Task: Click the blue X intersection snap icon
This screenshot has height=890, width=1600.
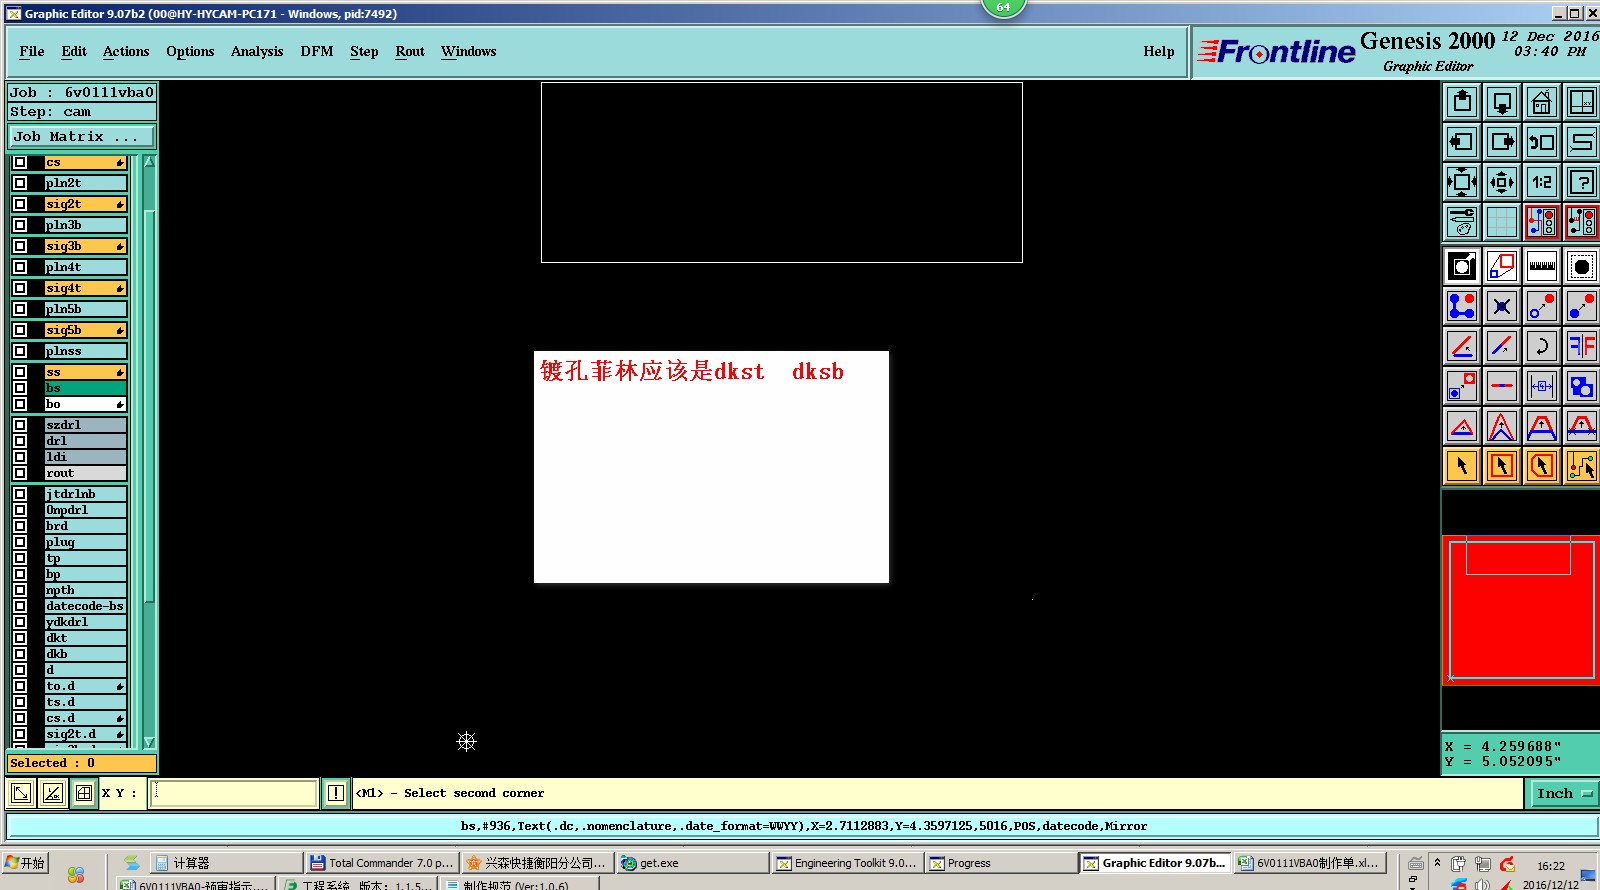Action: 1502,306
